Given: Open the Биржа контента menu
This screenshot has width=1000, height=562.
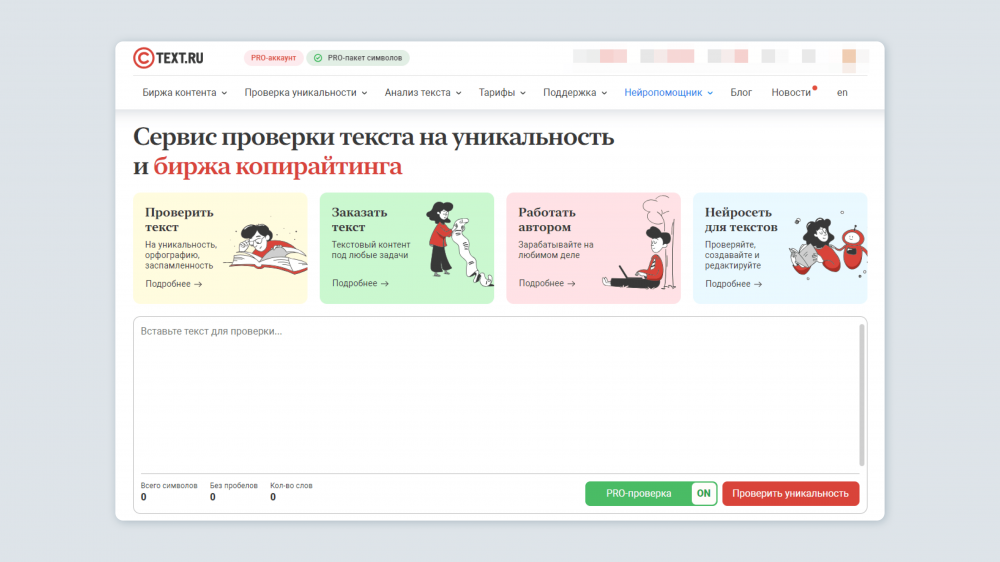Looking at the screenshot, I should (x=184, y=92).
